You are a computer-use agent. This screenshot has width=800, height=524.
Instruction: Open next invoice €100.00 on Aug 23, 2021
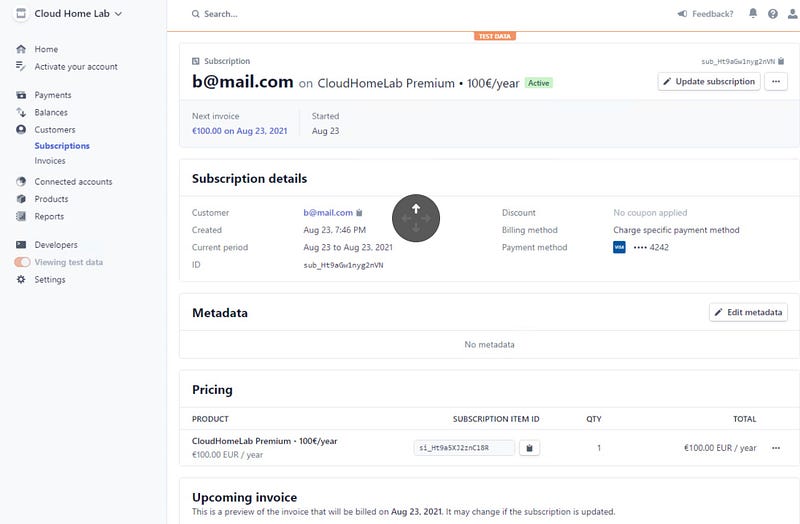tap(239, 131)
